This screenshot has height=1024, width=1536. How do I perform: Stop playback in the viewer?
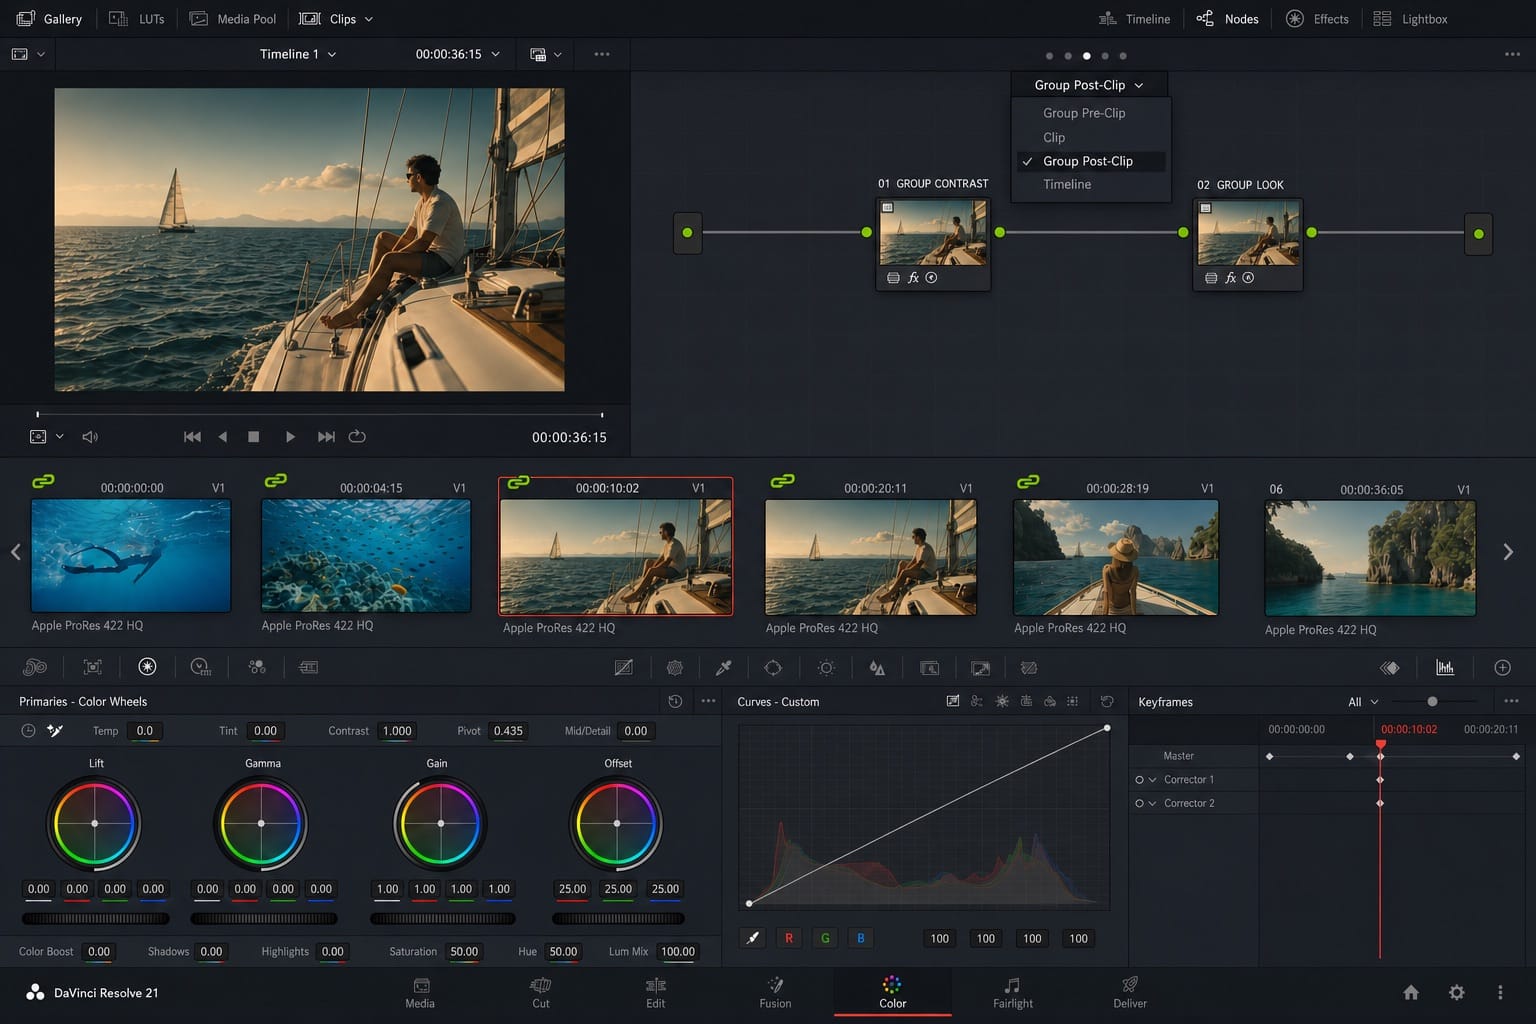coord(254,437)
